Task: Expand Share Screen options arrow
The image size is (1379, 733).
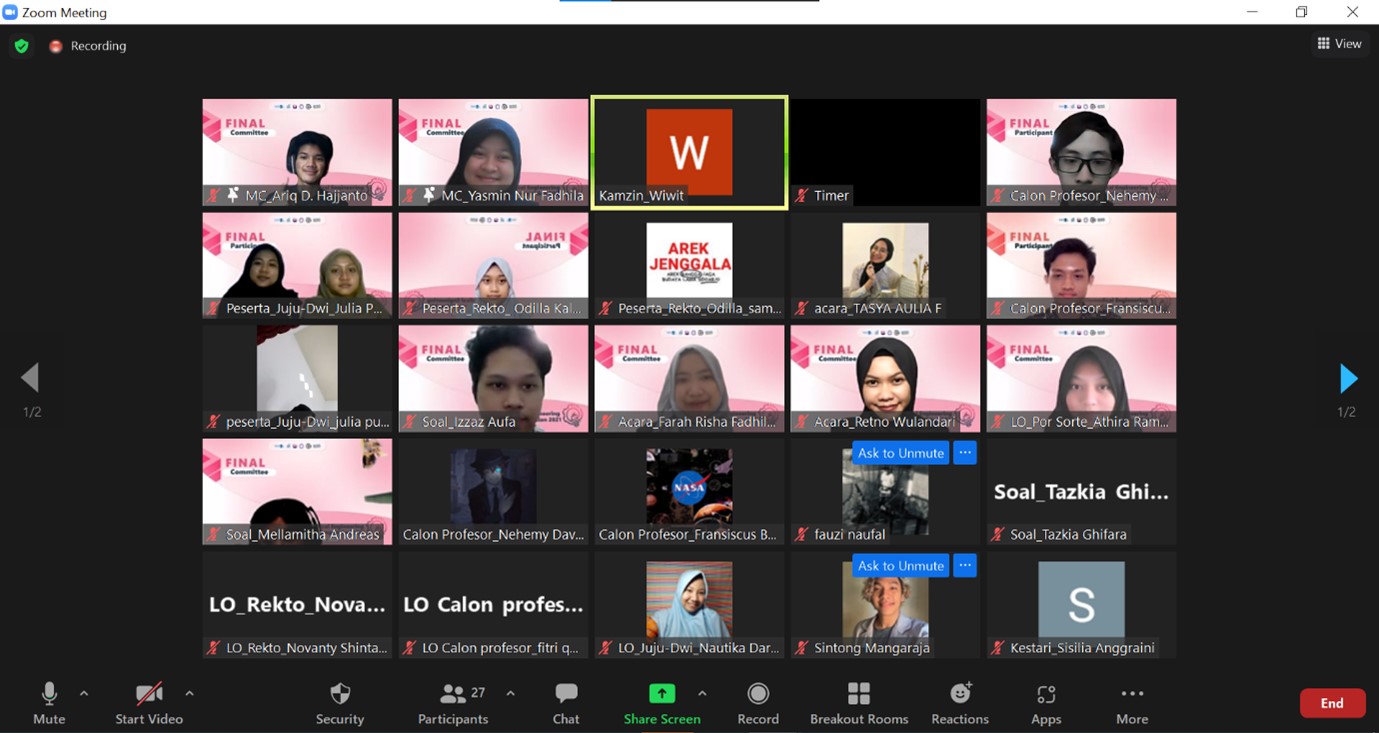Action: click(x=702, y=693)
